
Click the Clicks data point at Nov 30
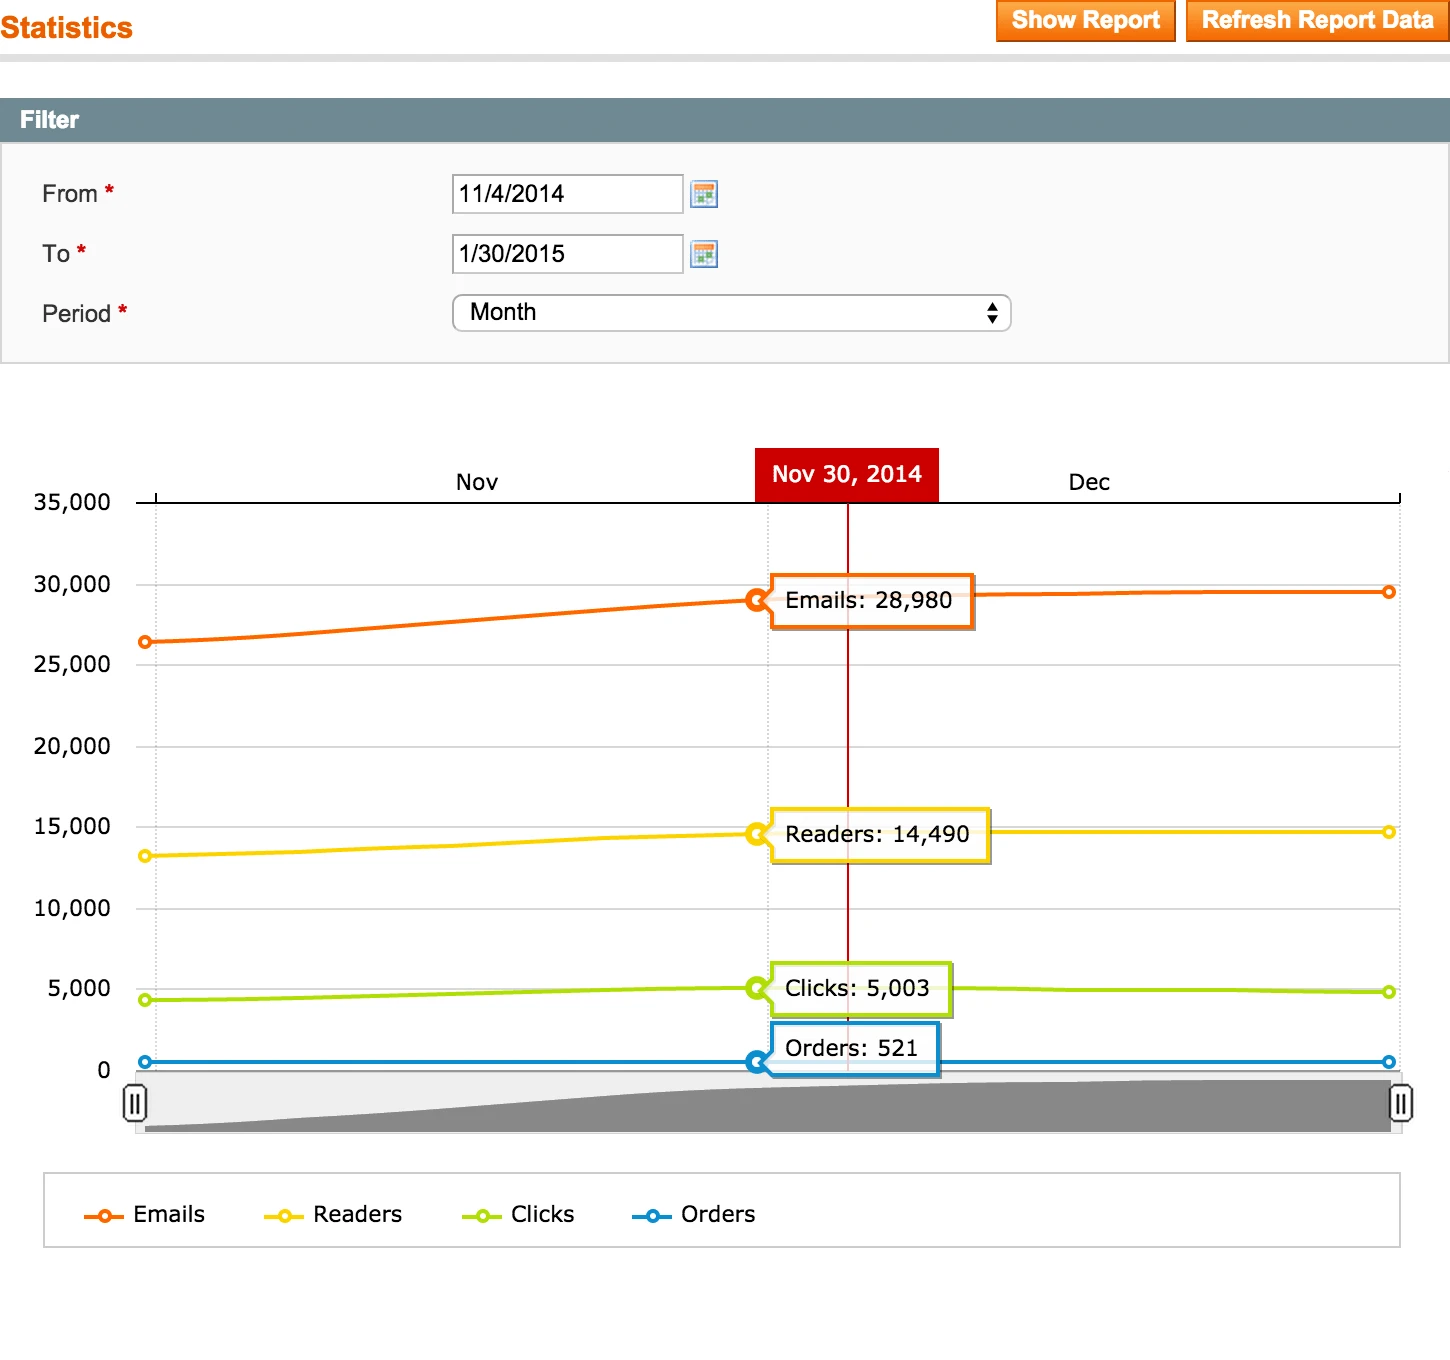coord(757,988)
